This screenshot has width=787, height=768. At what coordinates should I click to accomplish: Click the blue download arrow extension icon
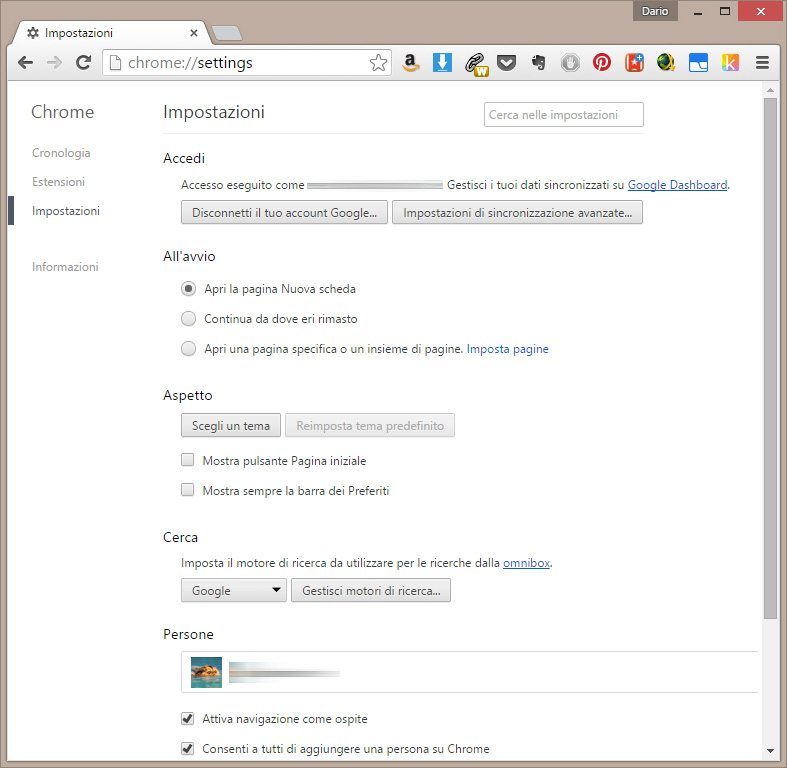(x=442, y=62)
